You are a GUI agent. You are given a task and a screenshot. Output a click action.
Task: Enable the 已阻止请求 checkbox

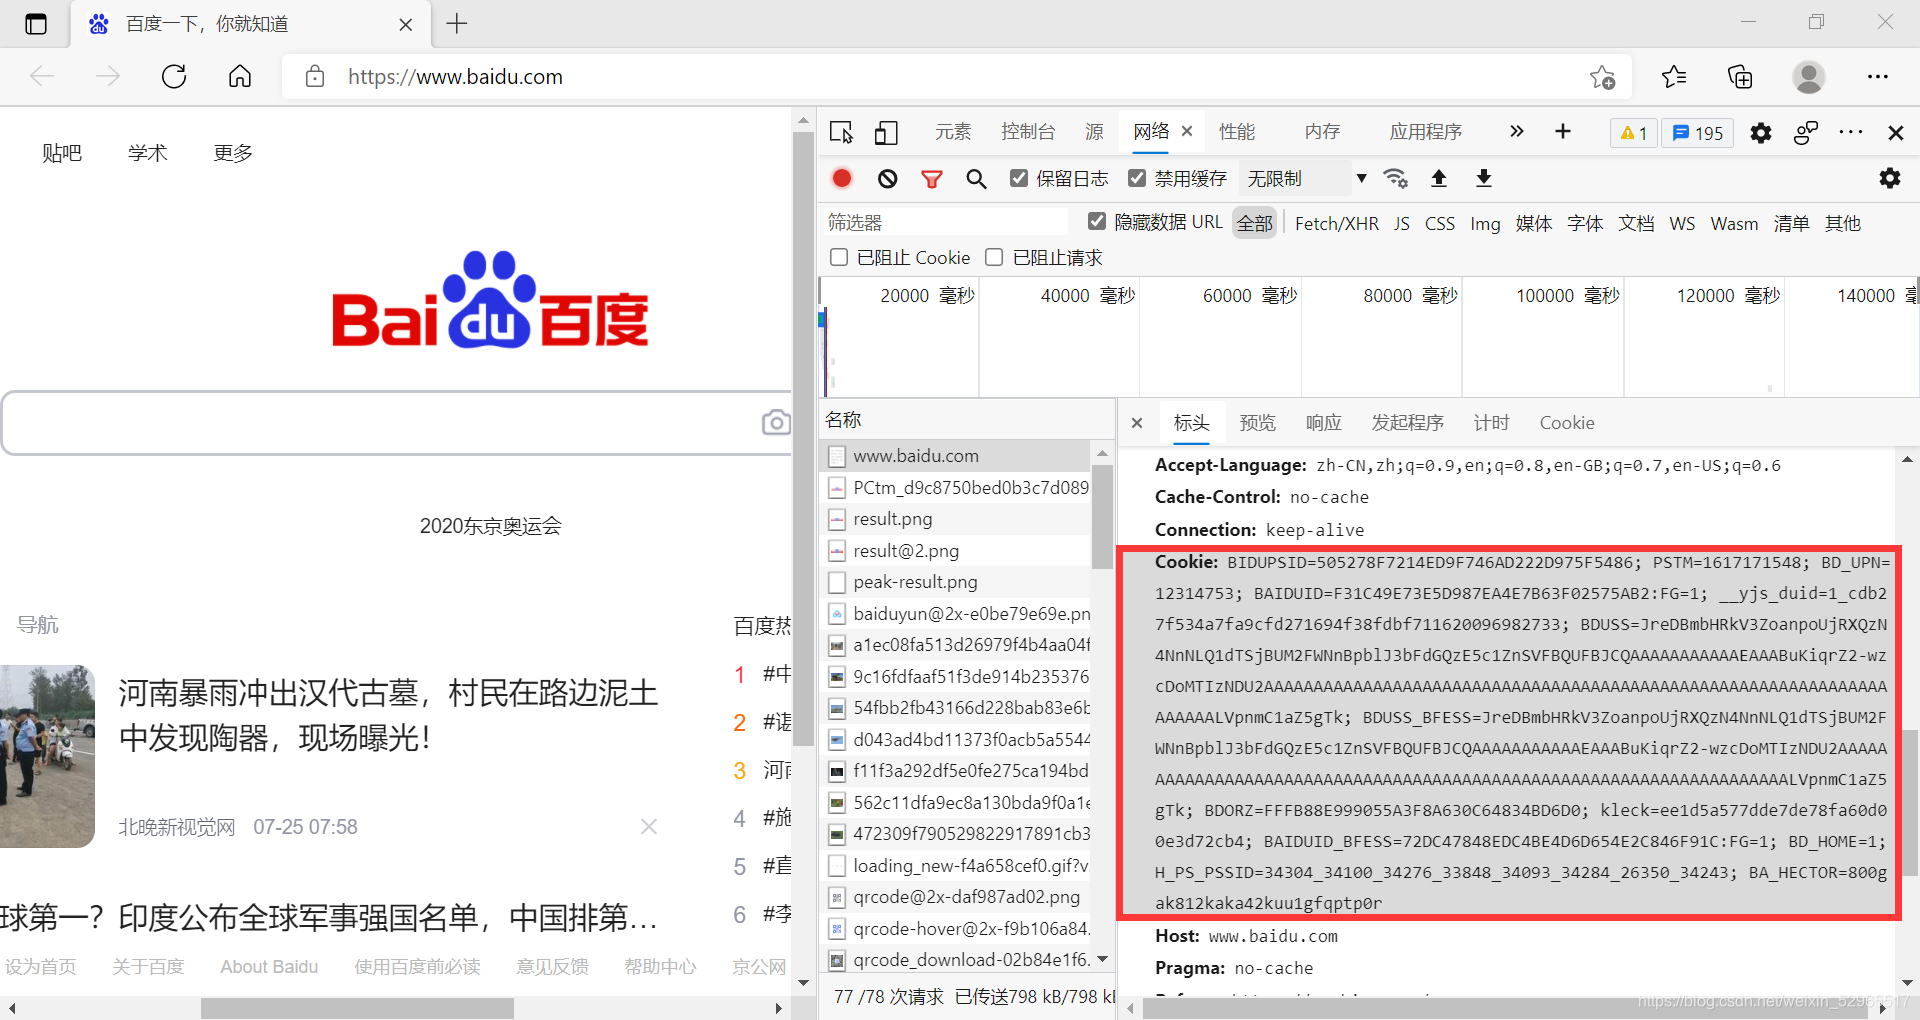coord(994,257)
